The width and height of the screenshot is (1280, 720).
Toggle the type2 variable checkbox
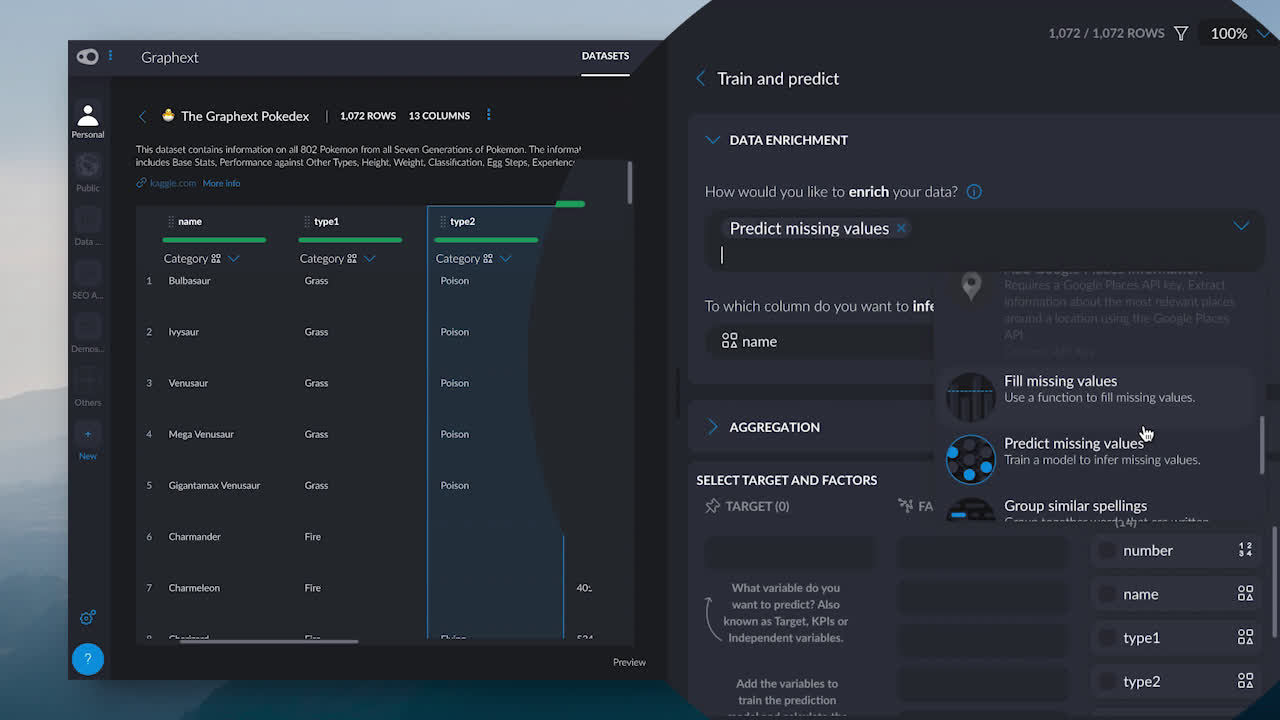pos(1107,681)
